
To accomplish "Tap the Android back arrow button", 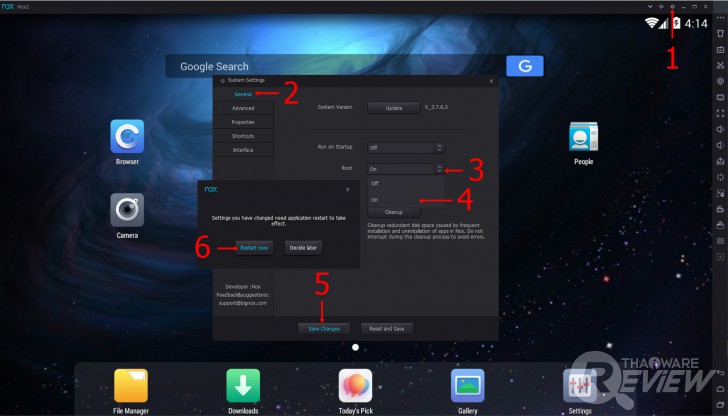I will tap(720, 373).
